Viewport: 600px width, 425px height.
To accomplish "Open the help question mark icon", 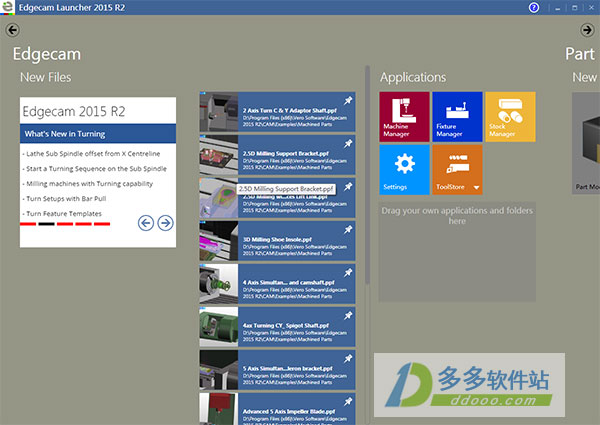I will click(x=534, y=8).
